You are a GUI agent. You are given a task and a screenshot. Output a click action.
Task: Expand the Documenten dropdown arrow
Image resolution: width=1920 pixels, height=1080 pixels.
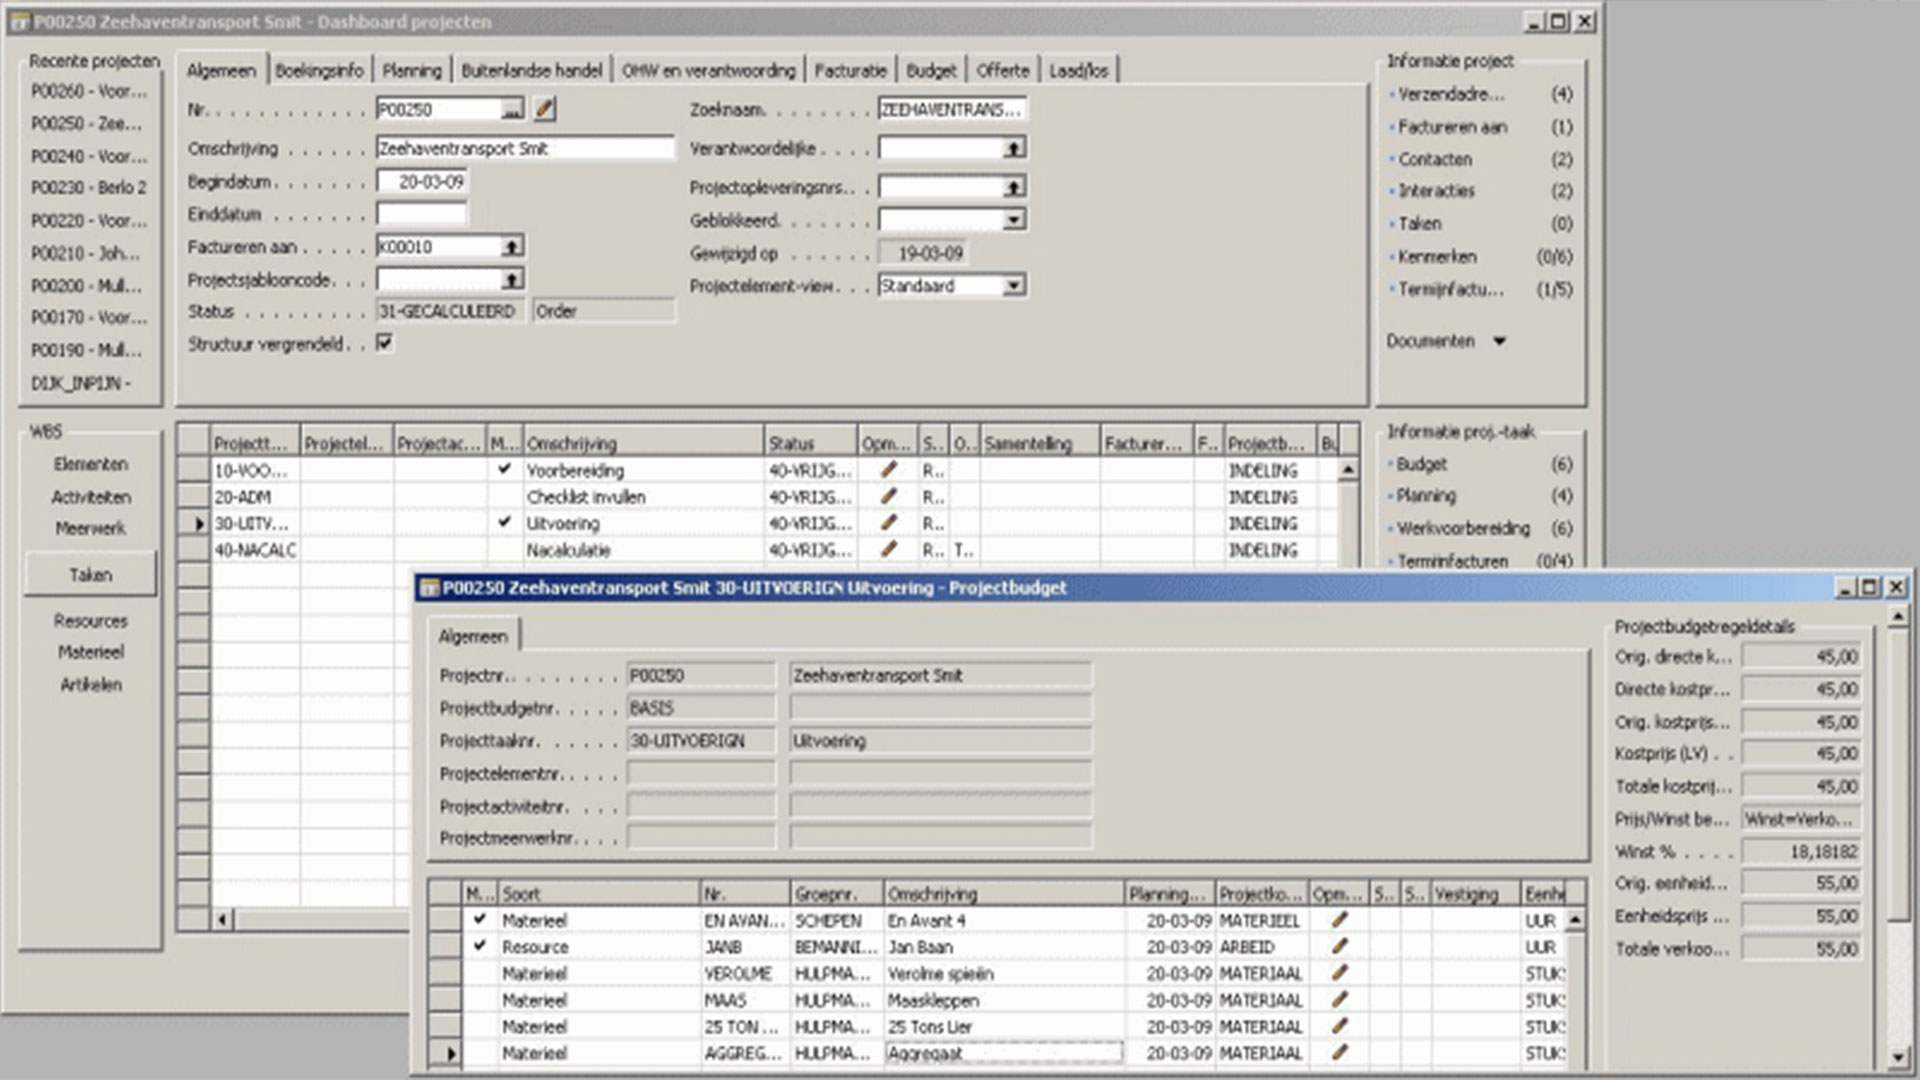pos(1499,341)
